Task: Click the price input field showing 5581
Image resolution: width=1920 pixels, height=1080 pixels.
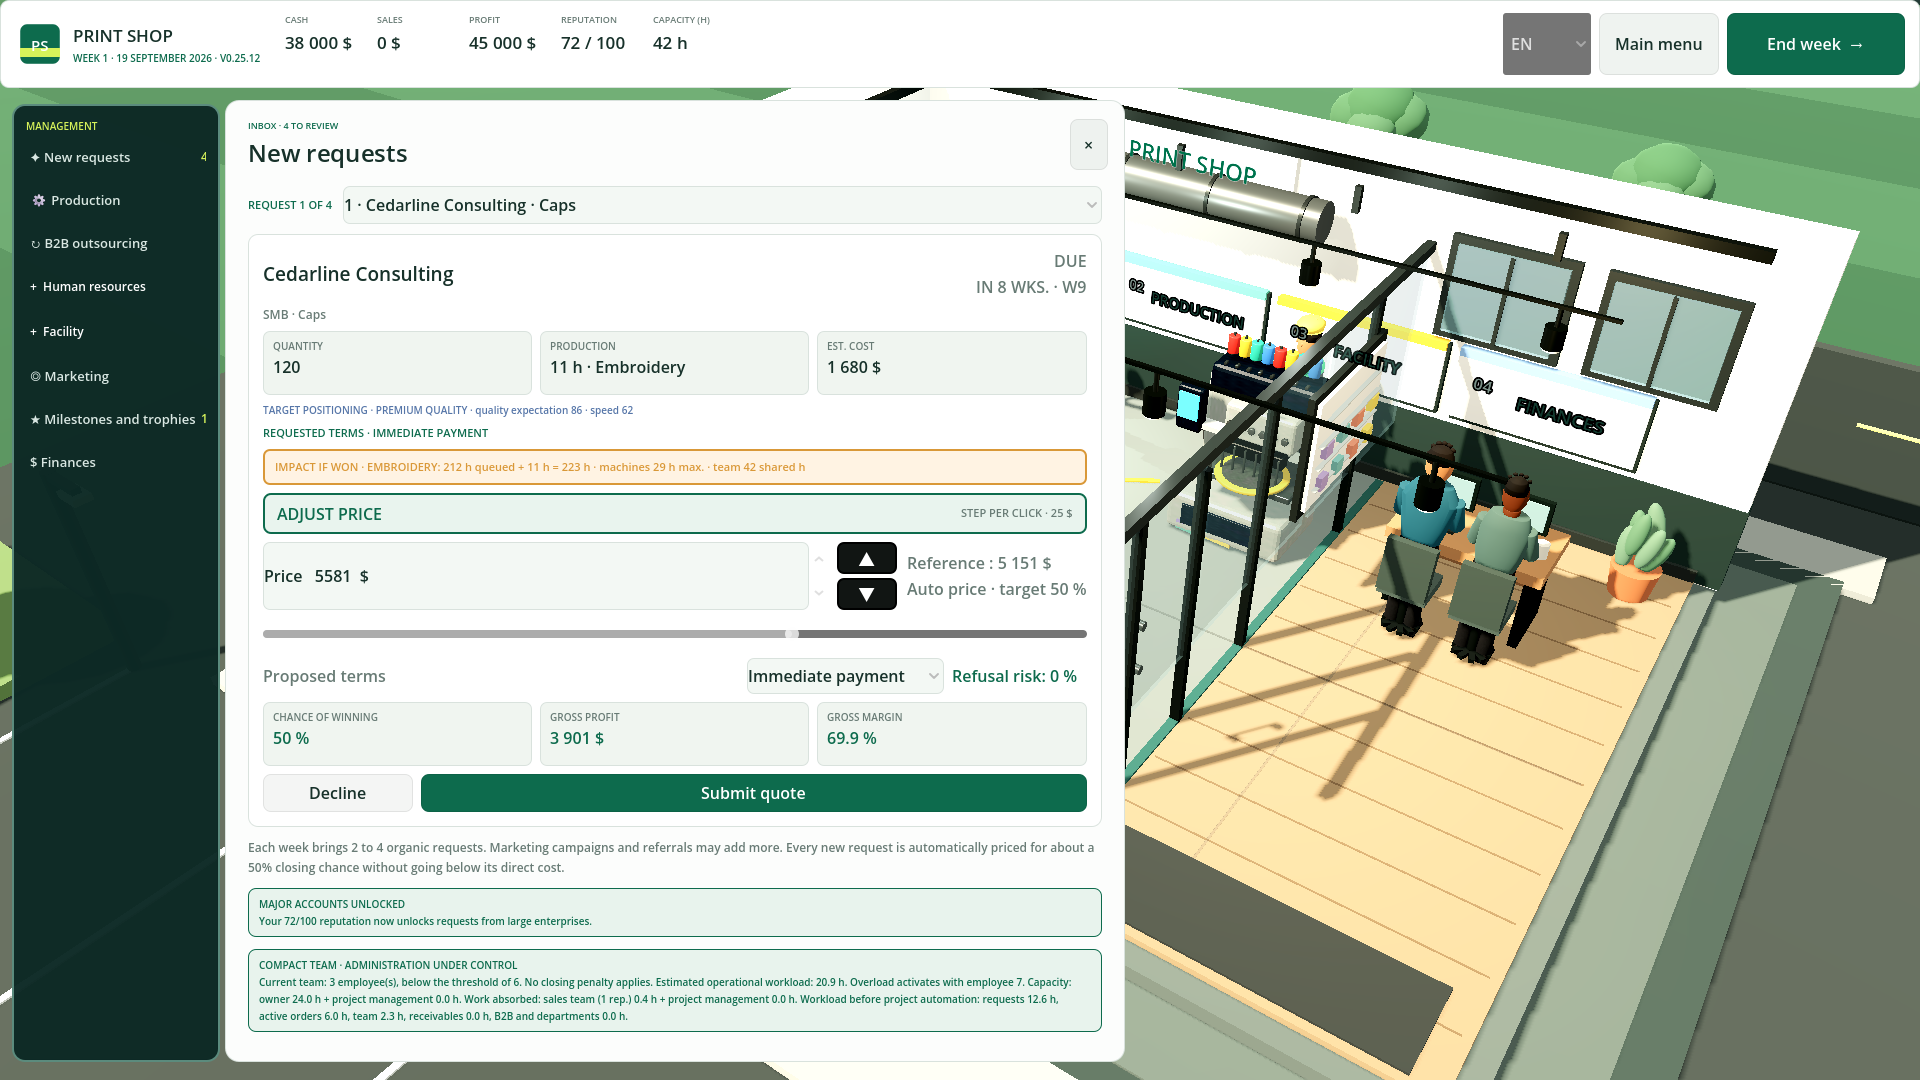Action: pos(535,576)
